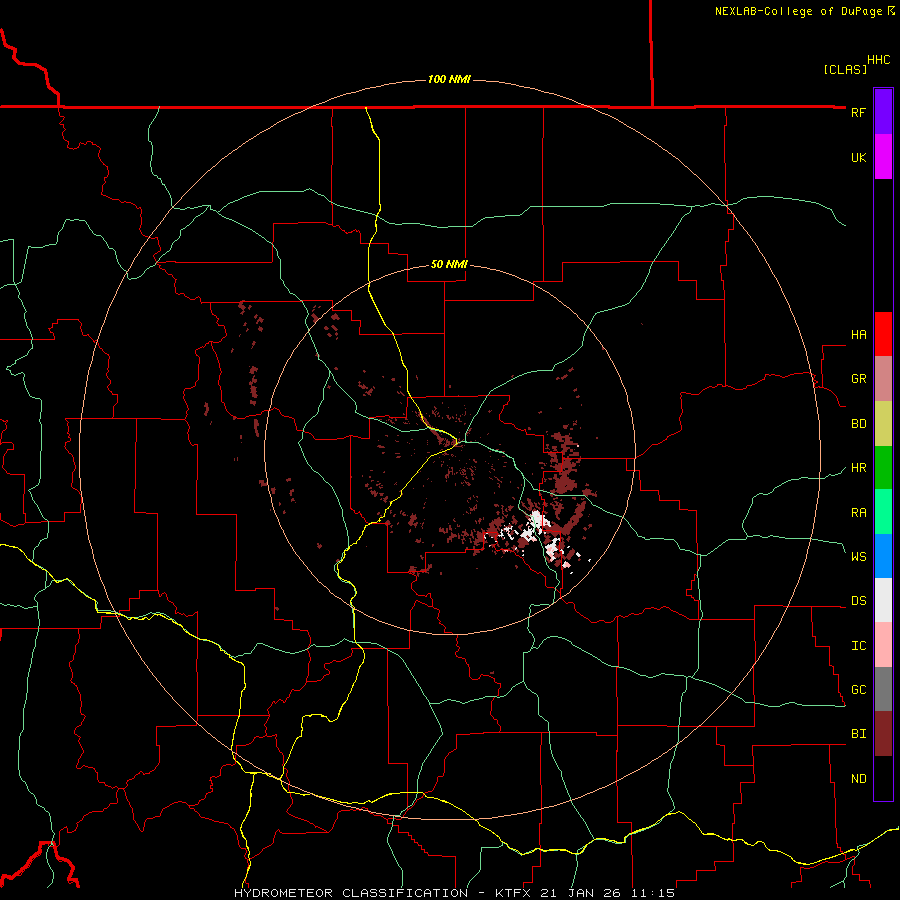
Task: Click the WS blue legend swatch
Action: pyautogui.click(x=883, y=556)
